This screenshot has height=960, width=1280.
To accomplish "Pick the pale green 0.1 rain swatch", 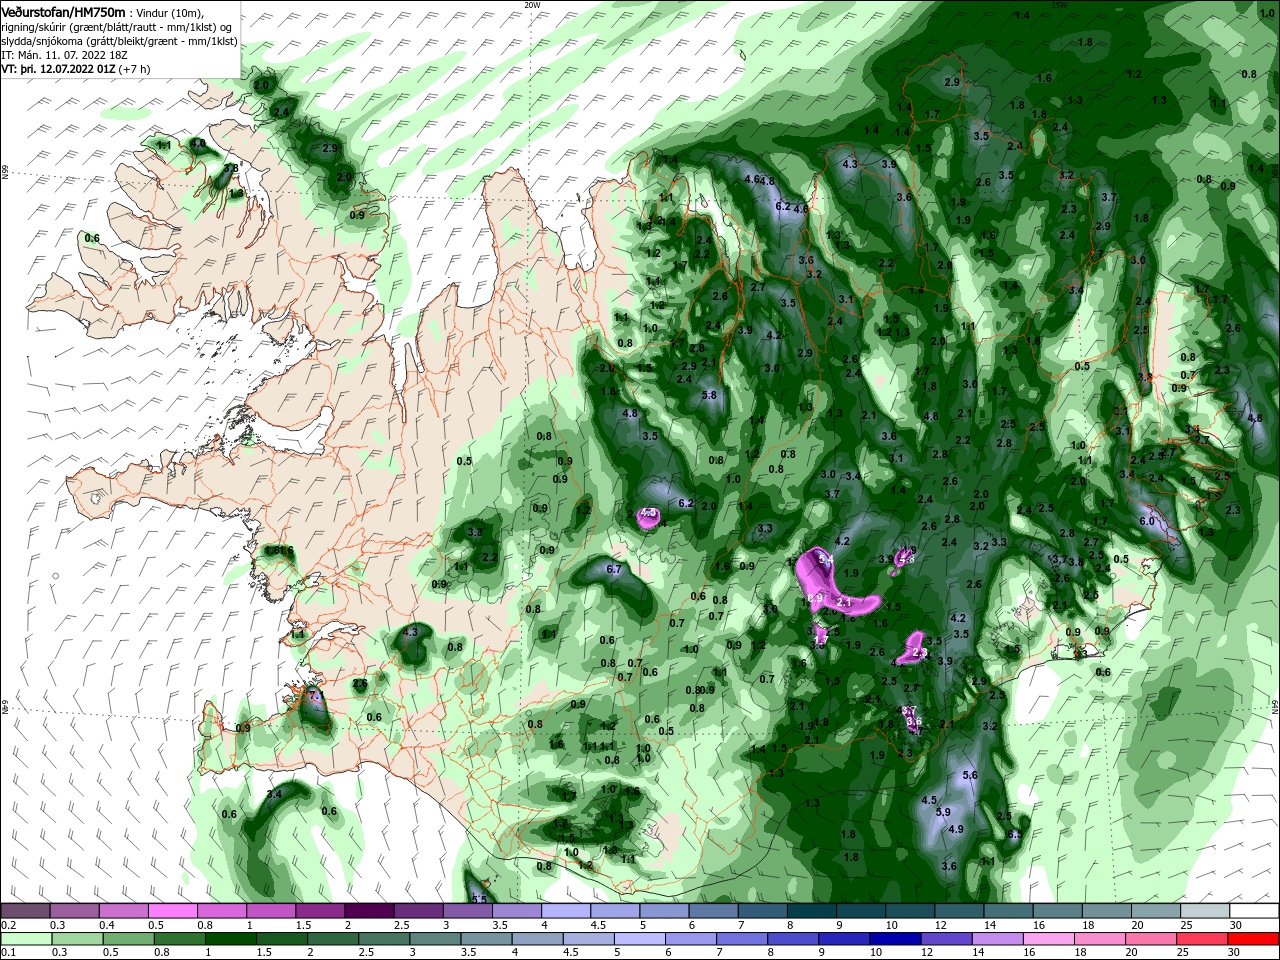I will click(25, 939).
